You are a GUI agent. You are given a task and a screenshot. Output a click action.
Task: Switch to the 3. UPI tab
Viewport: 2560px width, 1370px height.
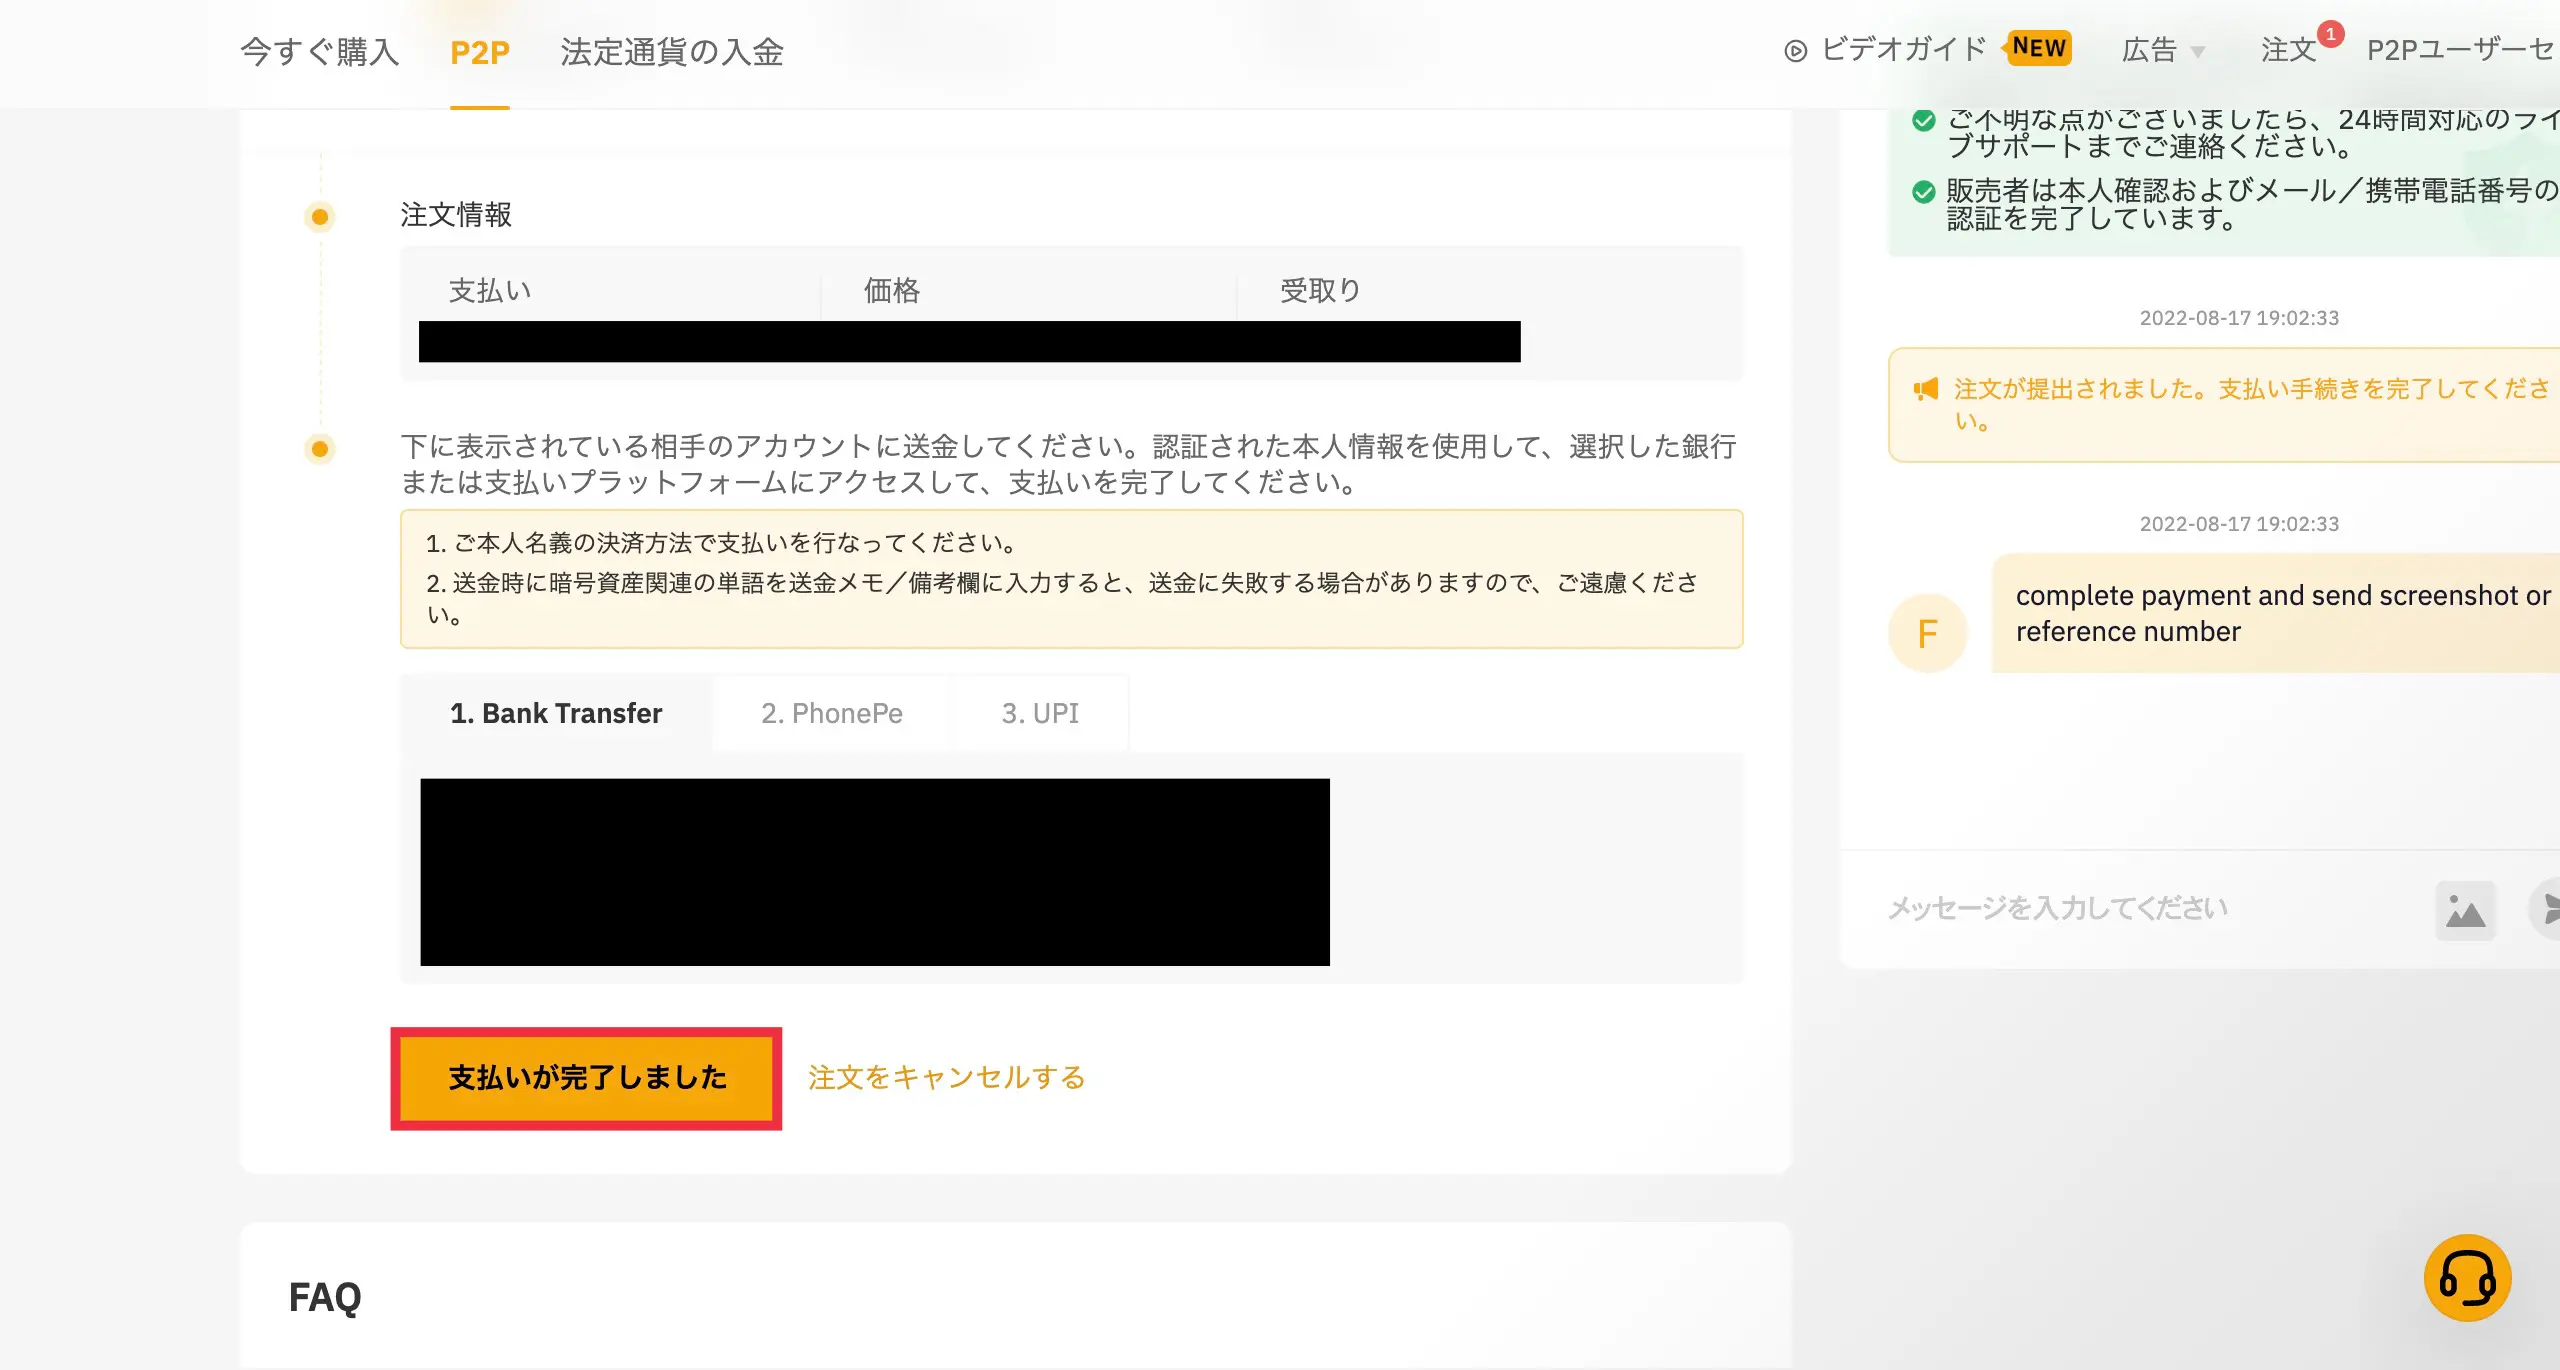pos(1040,713)
